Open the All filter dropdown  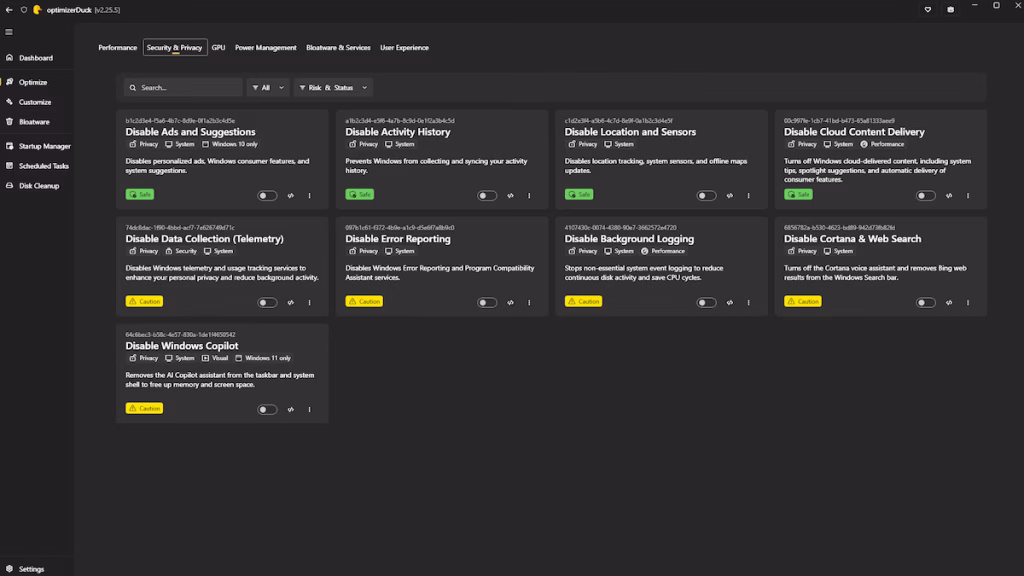[x=268, y=88]
